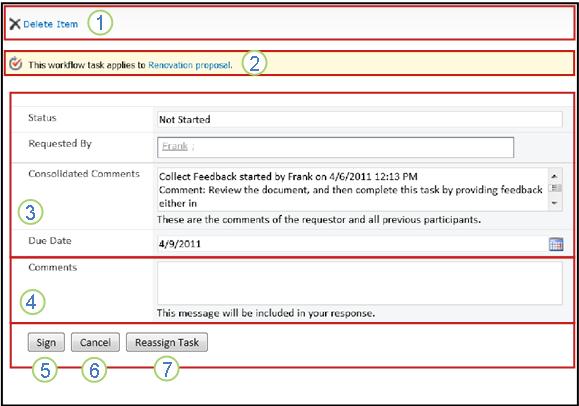
Task: Open the Due Date calendar picker icon
Action: [556, 244]
